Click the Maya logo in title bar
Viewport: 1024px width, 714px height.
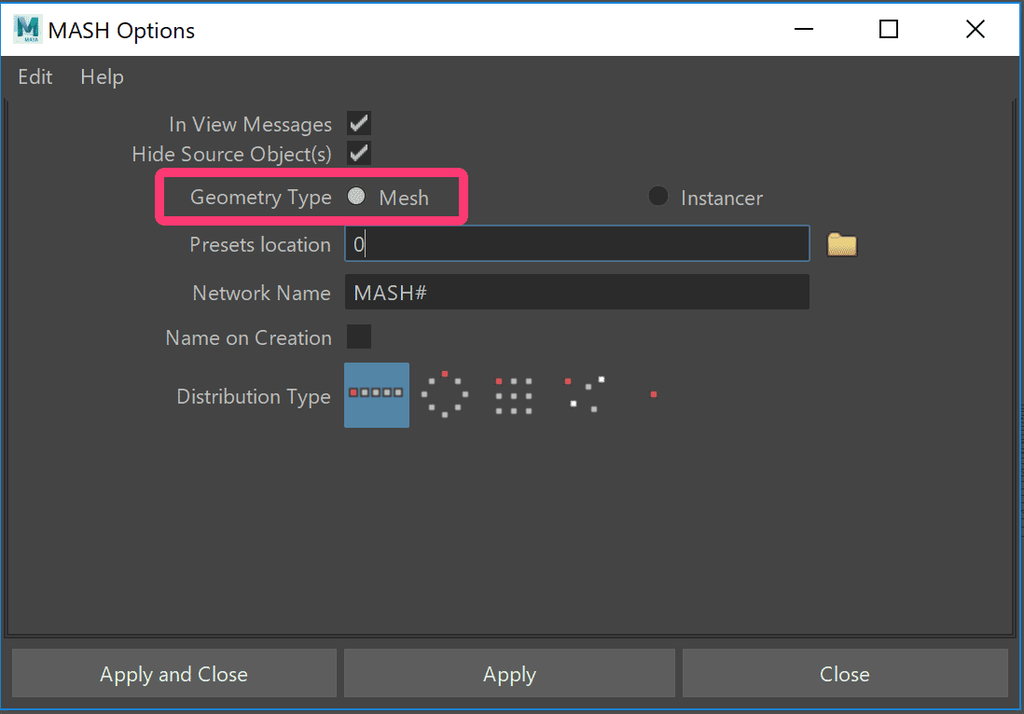click(27, 29)
